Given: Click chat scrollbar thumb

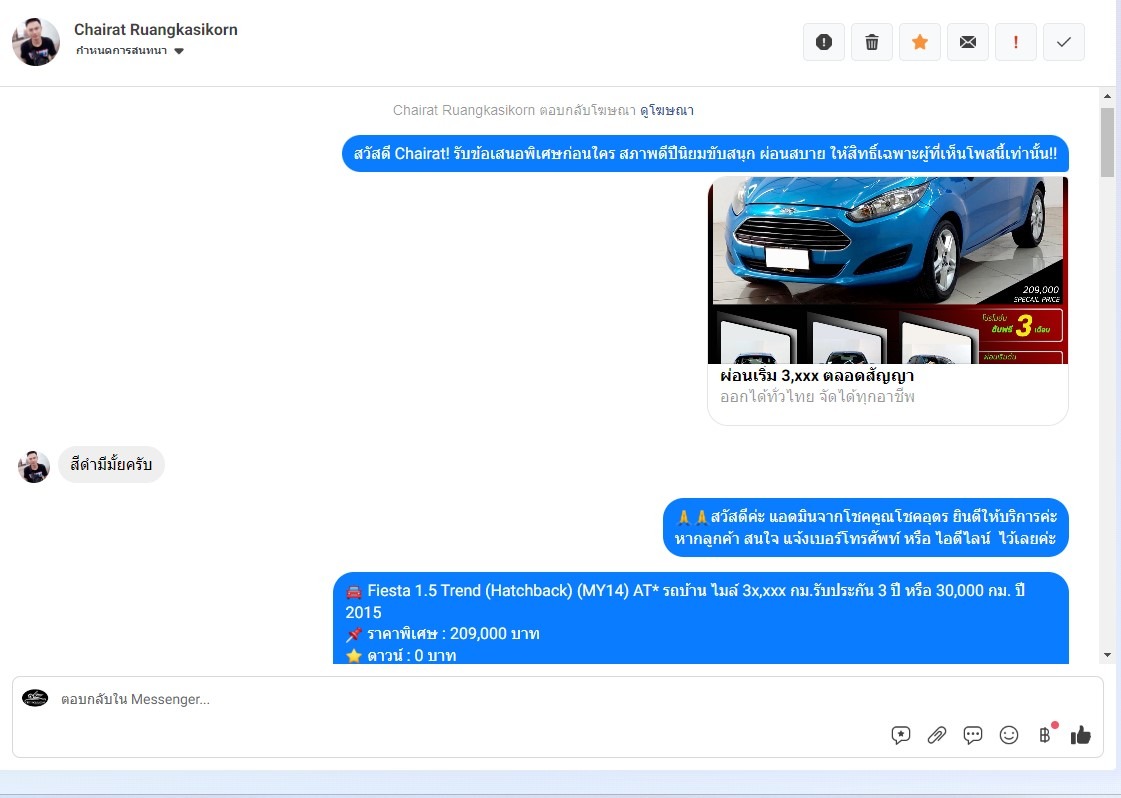Looking at the screenshot, I should click(1107, 142).
